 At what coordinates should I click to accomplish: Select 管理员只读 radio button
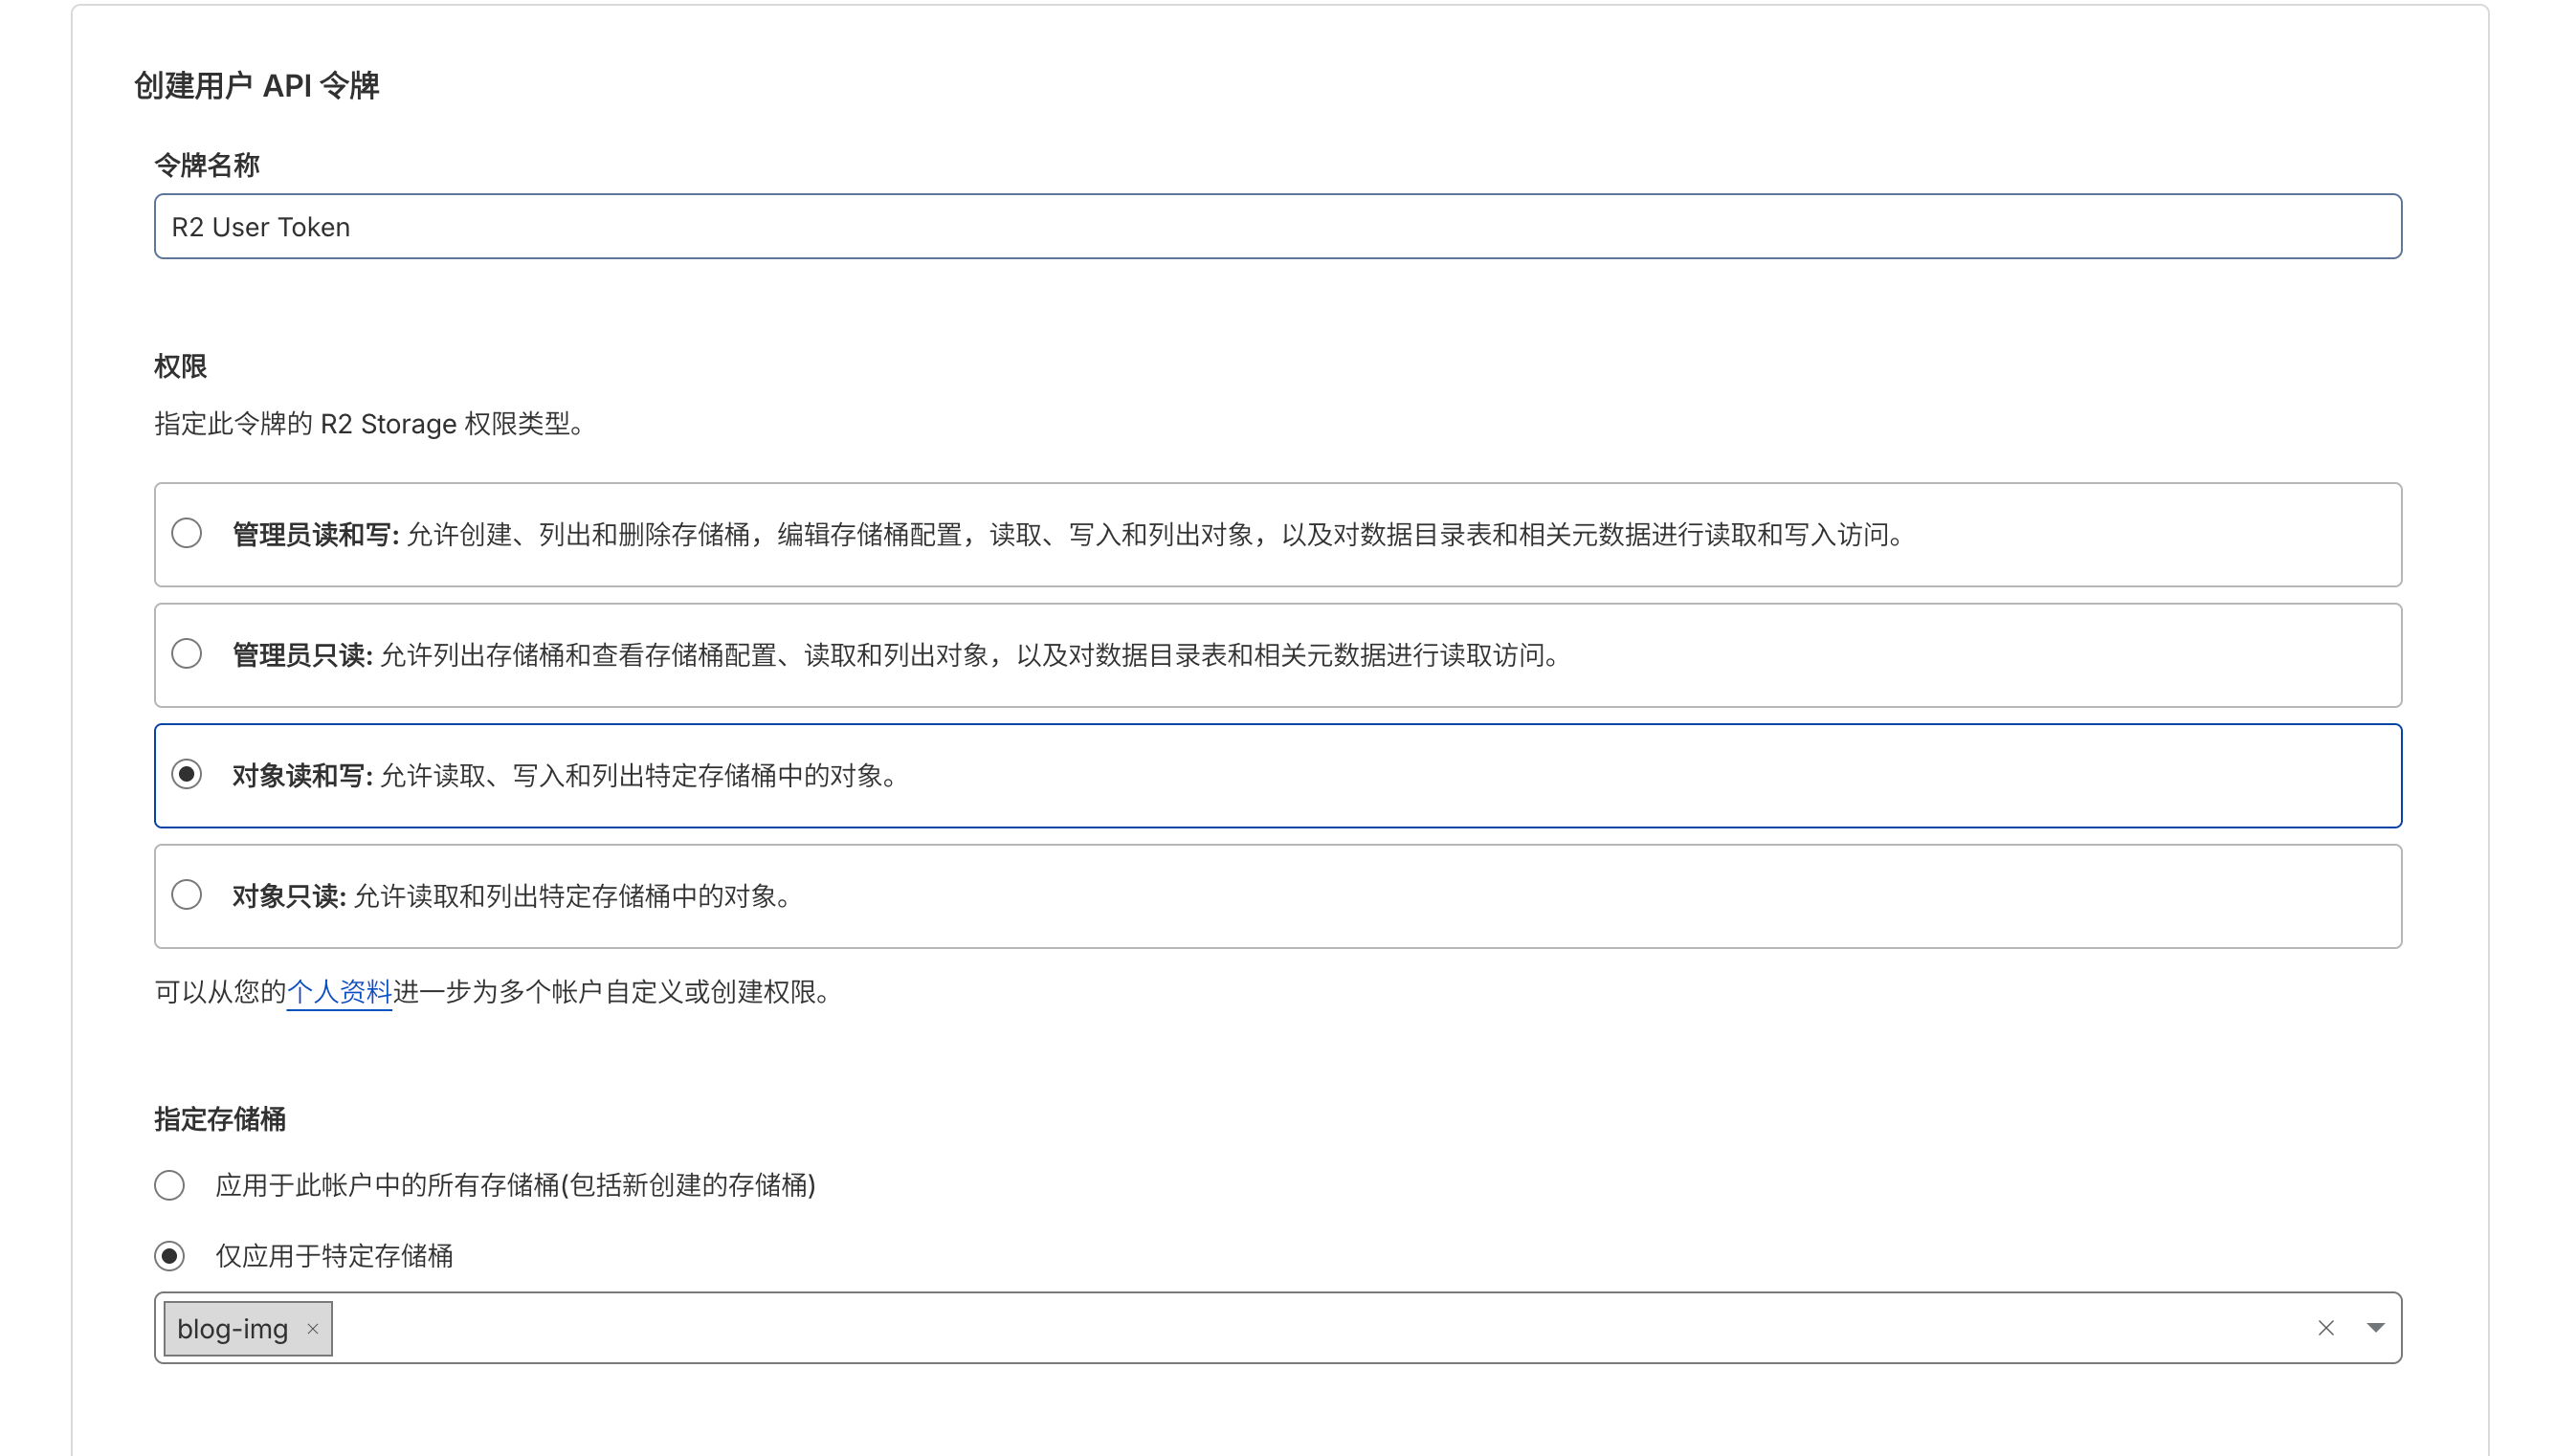pyautogui.click(x=186, y=654)
